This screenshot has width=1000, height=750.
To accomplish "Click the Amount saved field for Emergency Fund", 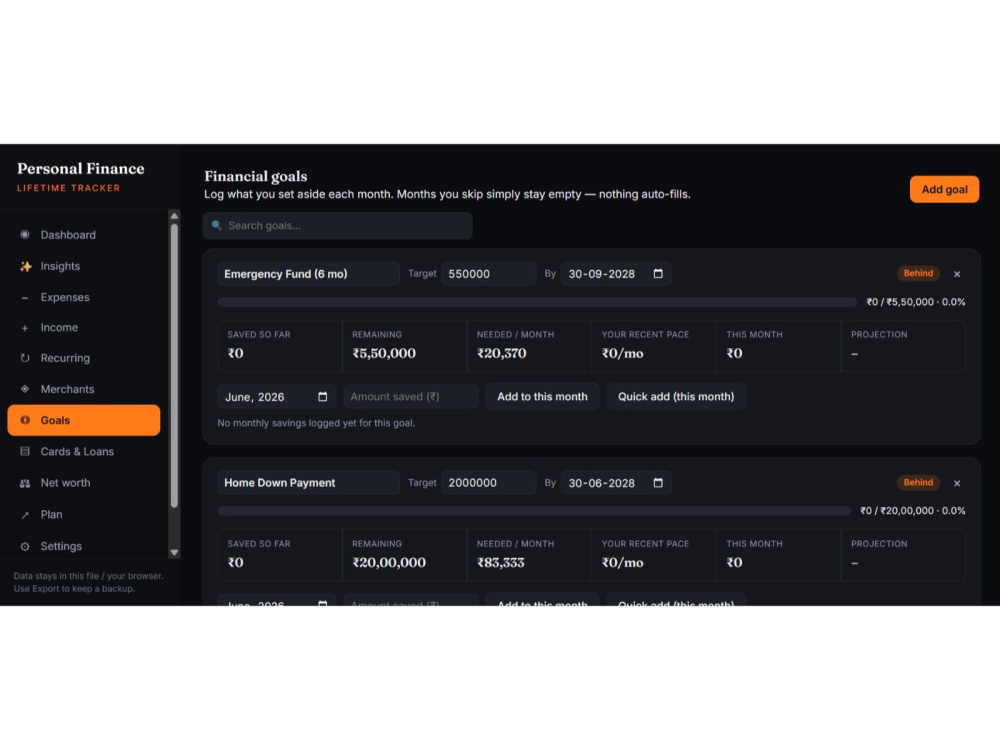I will [411, 397].
